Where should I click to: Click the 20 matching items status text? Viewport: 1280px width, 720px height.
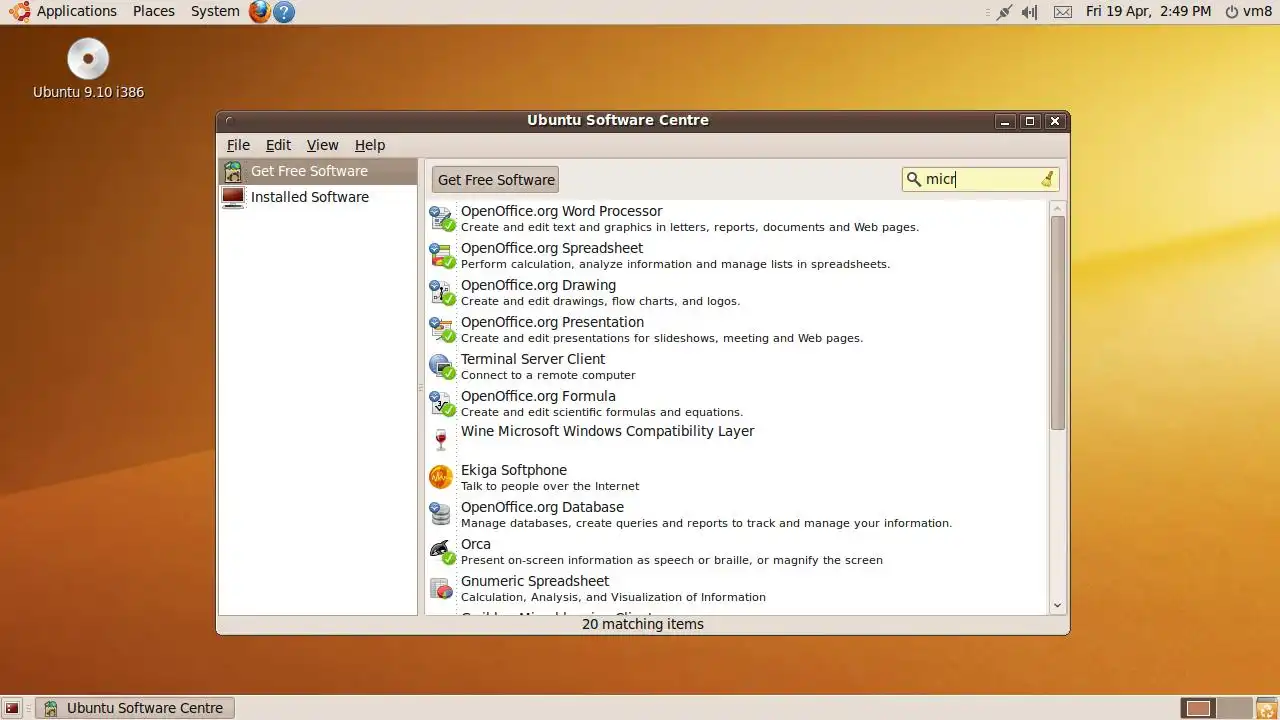point(643,624)
